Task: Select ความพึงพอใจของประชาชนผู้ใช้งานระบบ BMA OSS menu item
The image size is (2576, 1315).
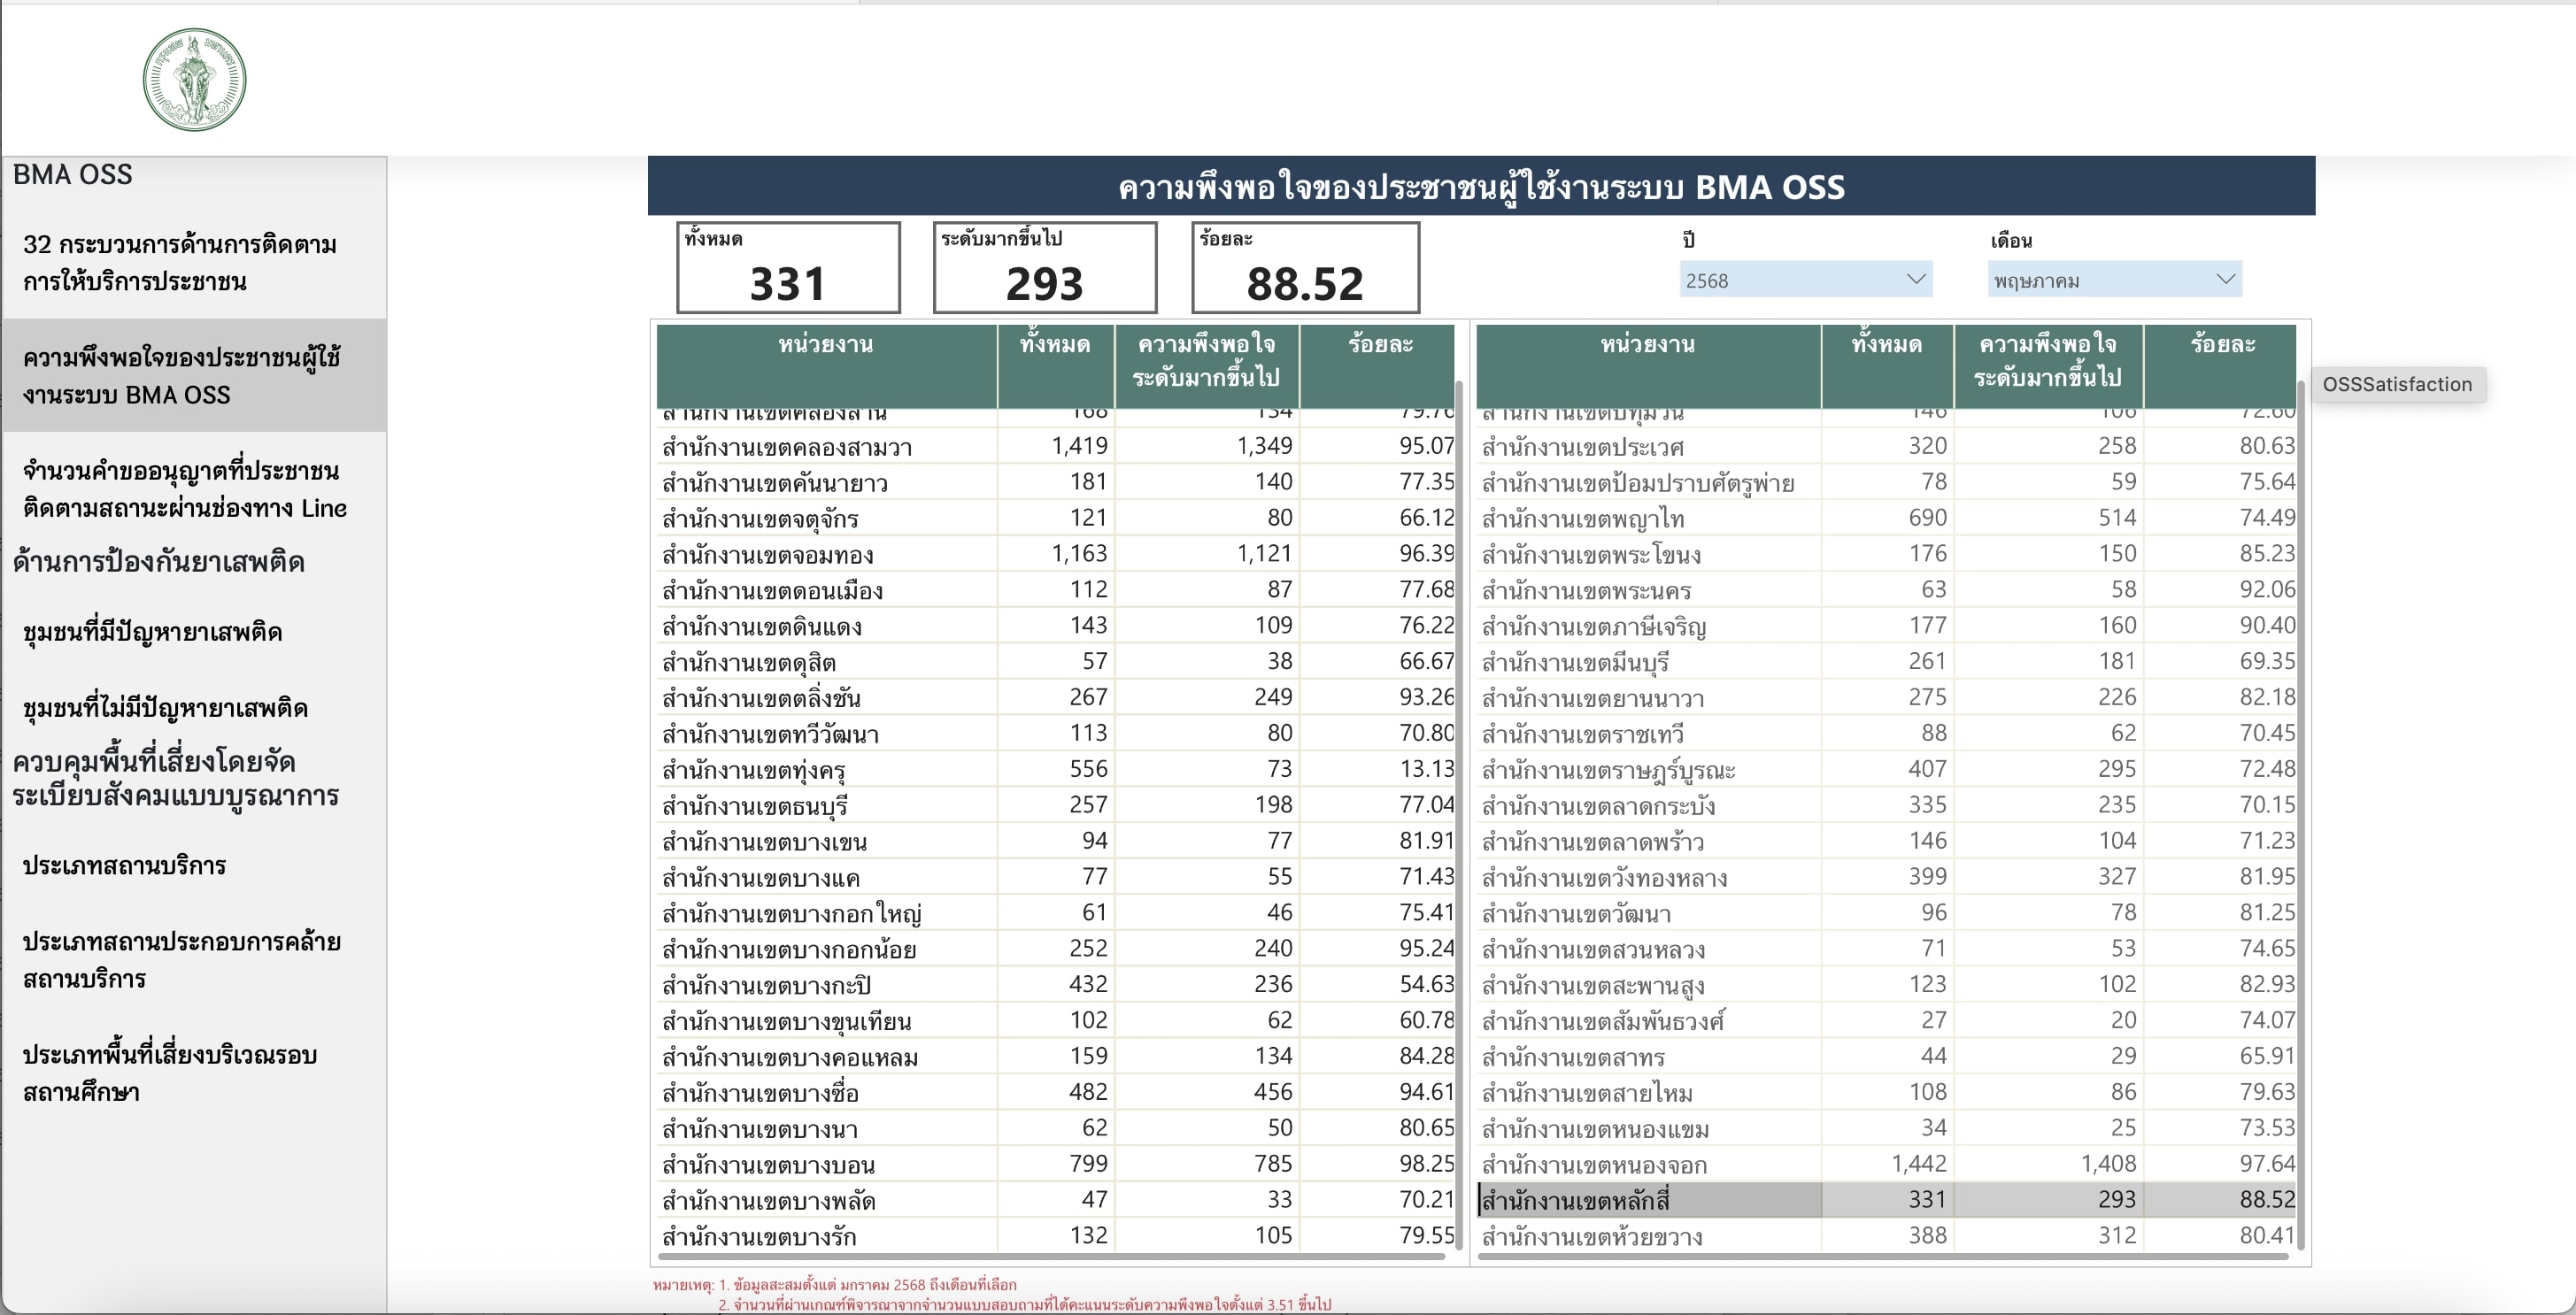Action: click(x=195, y=376)
